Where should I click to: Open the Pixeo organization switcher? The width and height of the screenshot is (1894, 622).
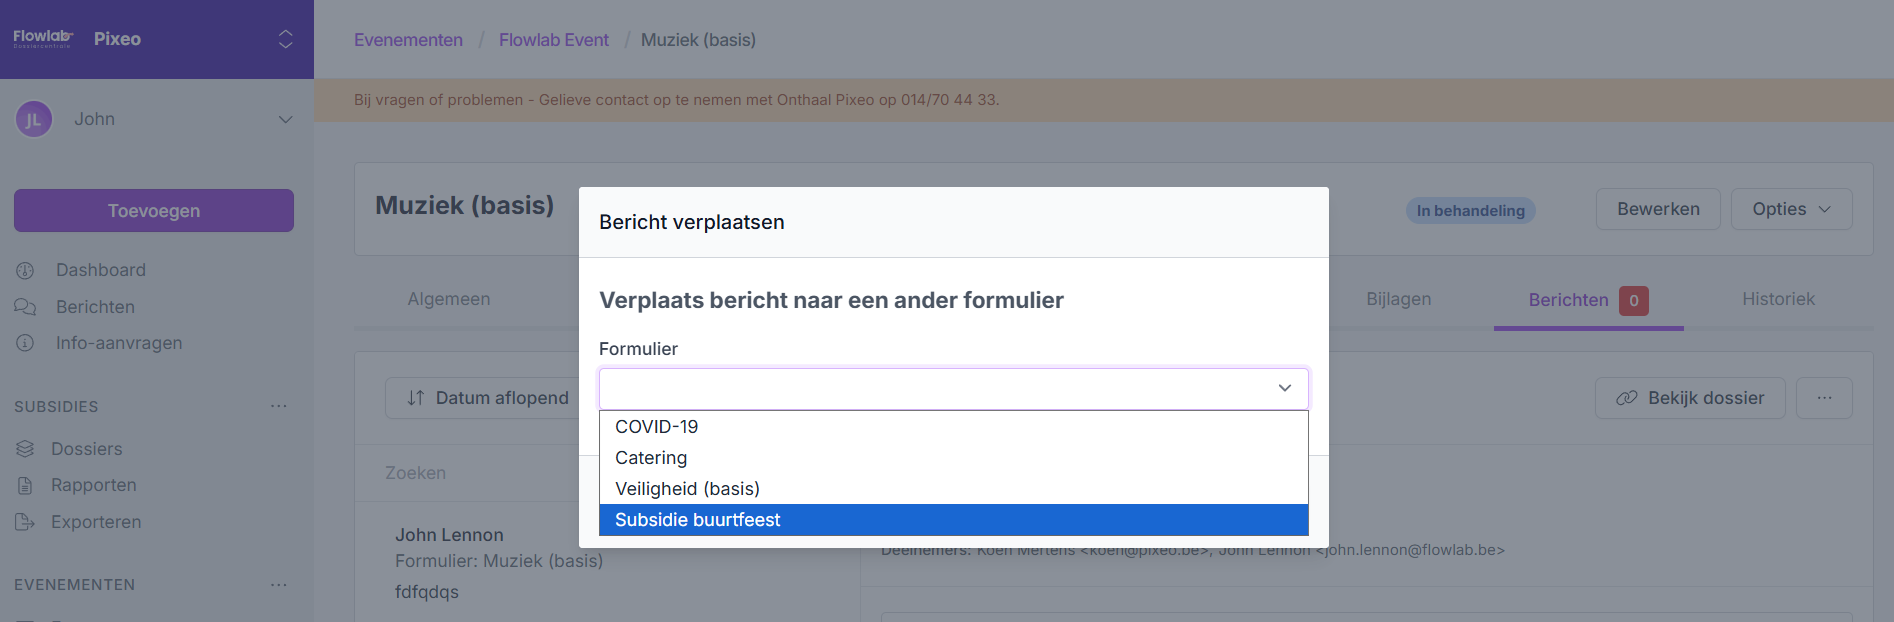click(x=285, y=39)
